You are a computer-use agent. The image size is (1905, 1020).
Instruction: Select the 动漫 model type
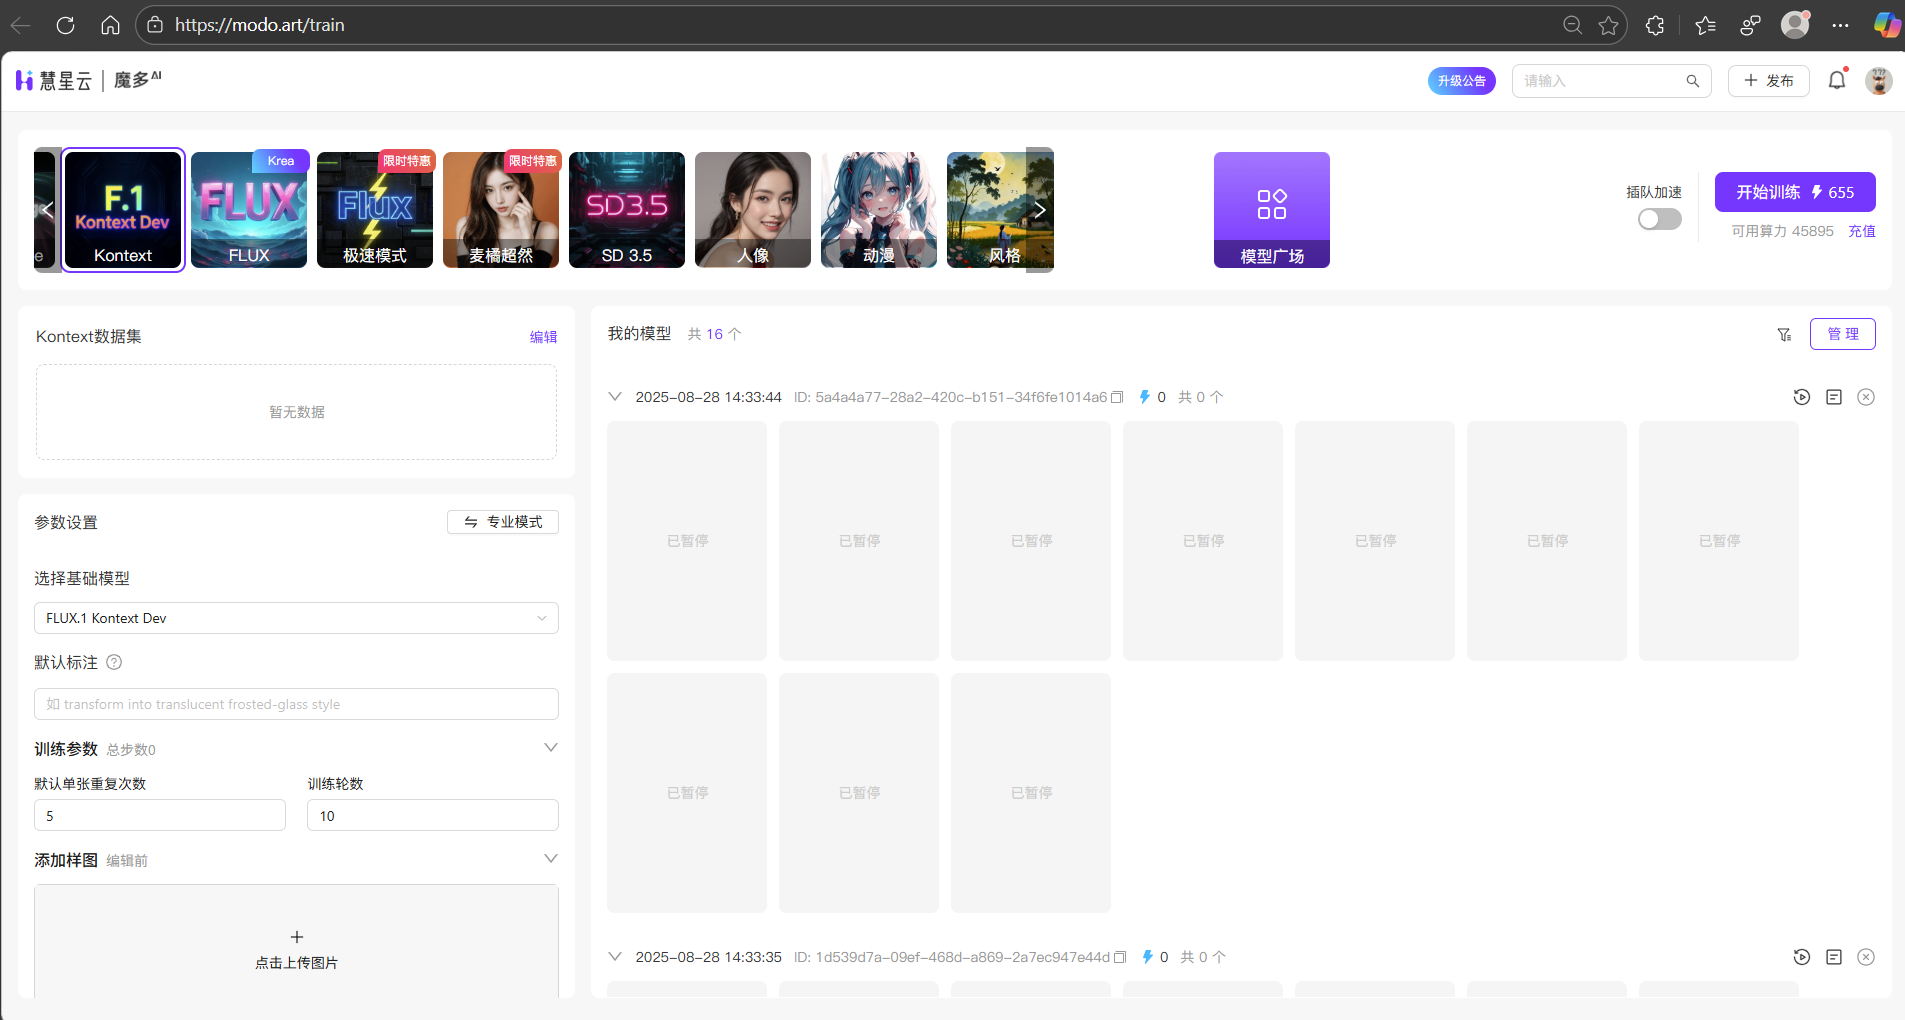[x=879, y=210]
